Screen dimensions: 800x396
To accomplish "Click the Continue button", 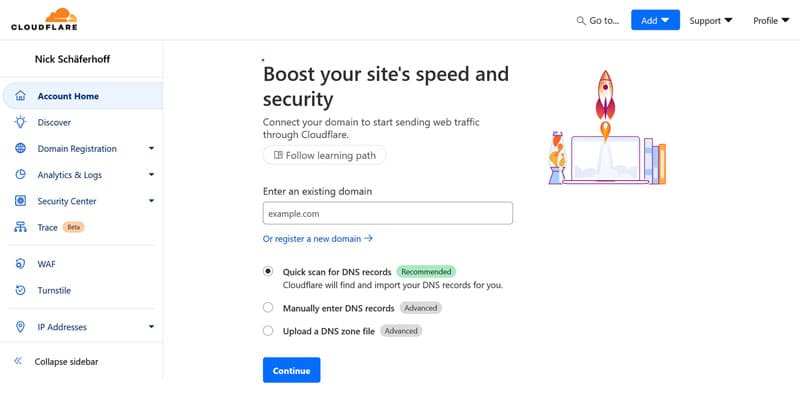I will tap(291, 370).
